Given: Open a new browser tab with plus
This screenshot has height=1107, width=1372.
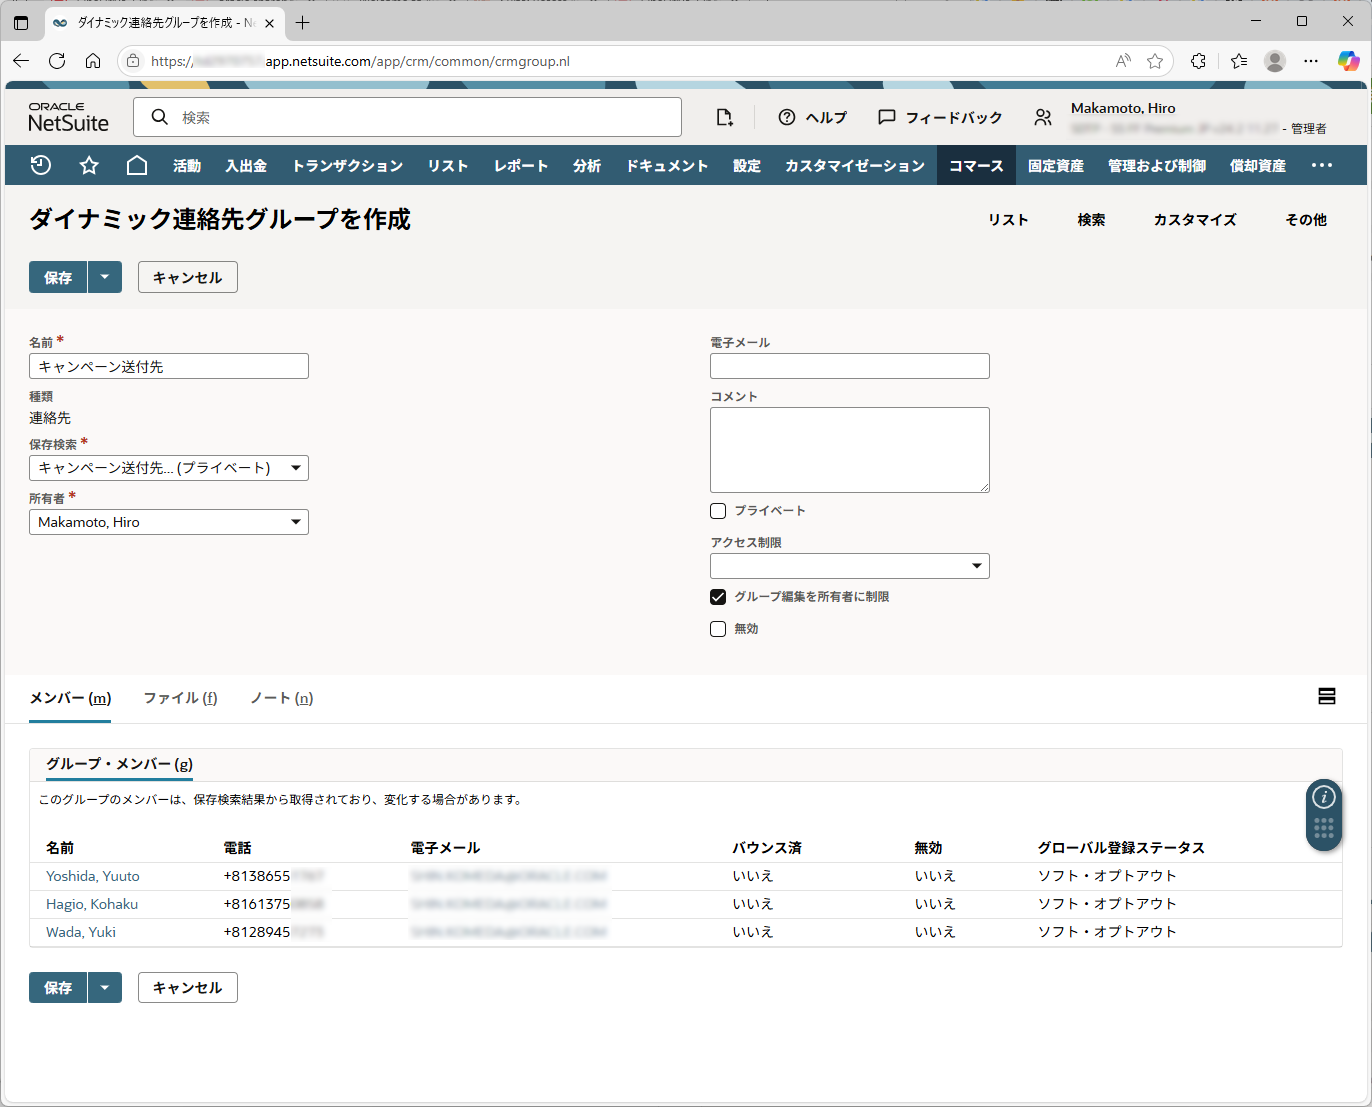Looking at the screenshot, I should coord(303,22).
